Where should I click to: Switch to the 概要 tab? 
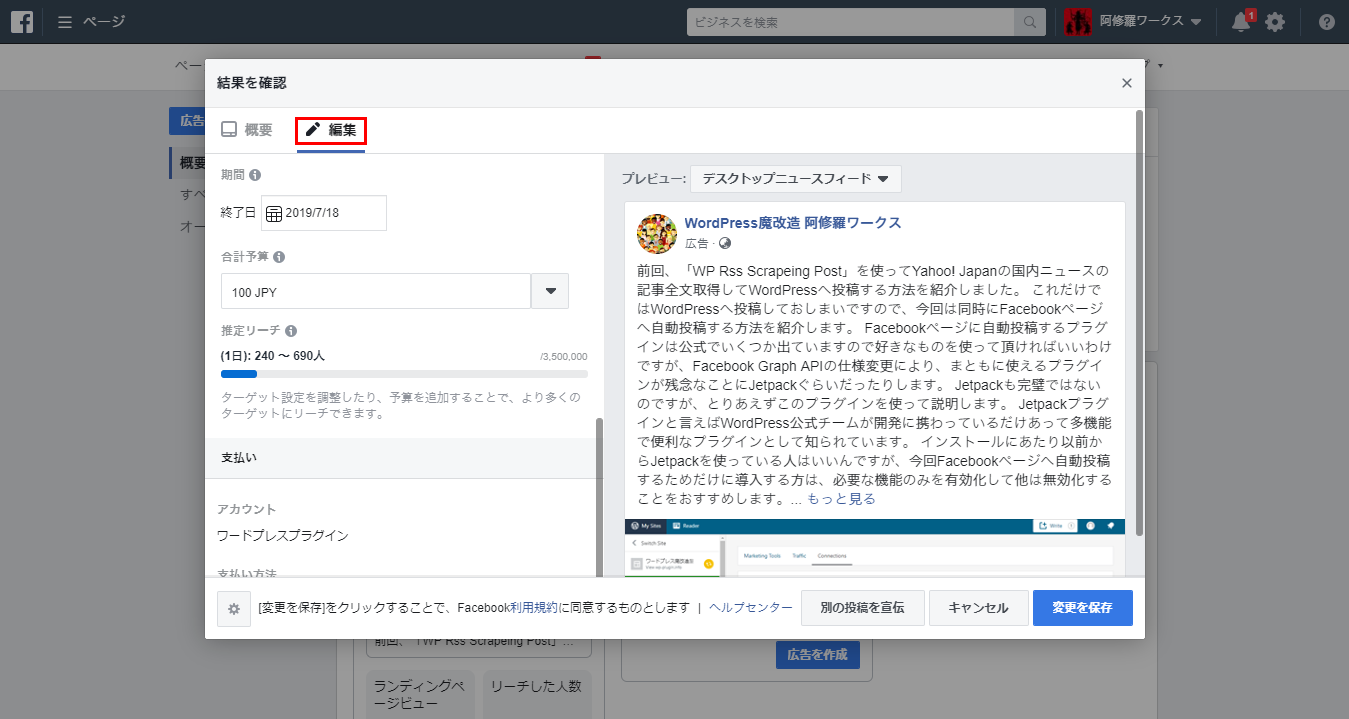pos(247,130)
